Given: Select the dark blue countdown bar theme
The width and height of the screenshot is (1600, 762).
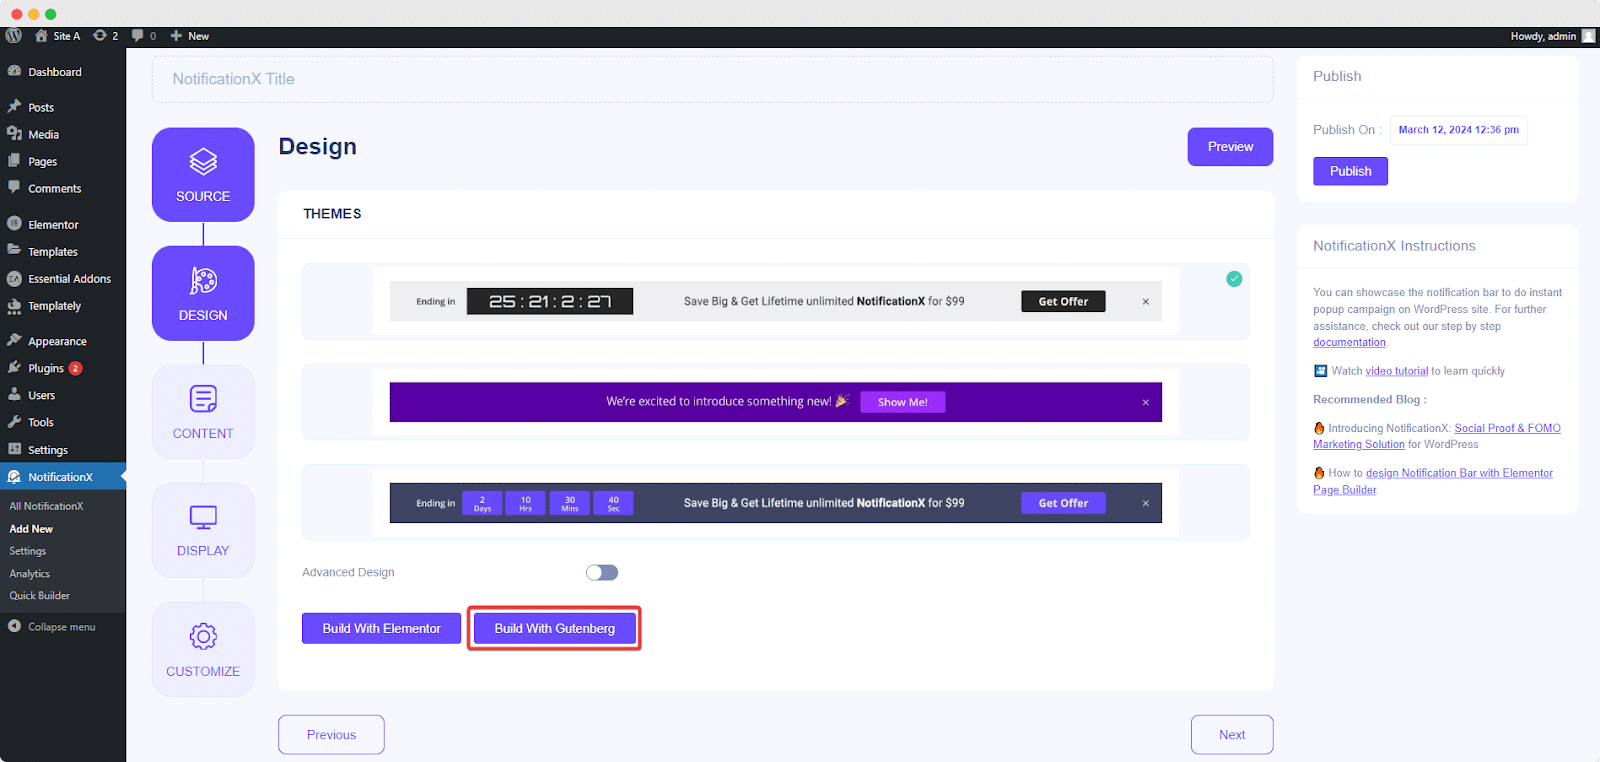Looking at the screenshot, I should (775, 503).
